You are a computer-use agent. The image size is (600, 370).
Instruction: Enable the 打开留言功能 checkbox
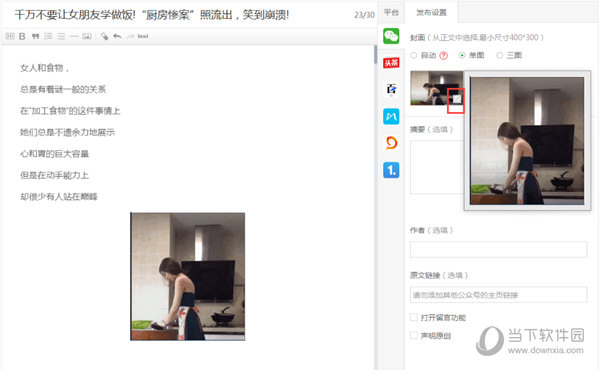click(x=414, y=317)
